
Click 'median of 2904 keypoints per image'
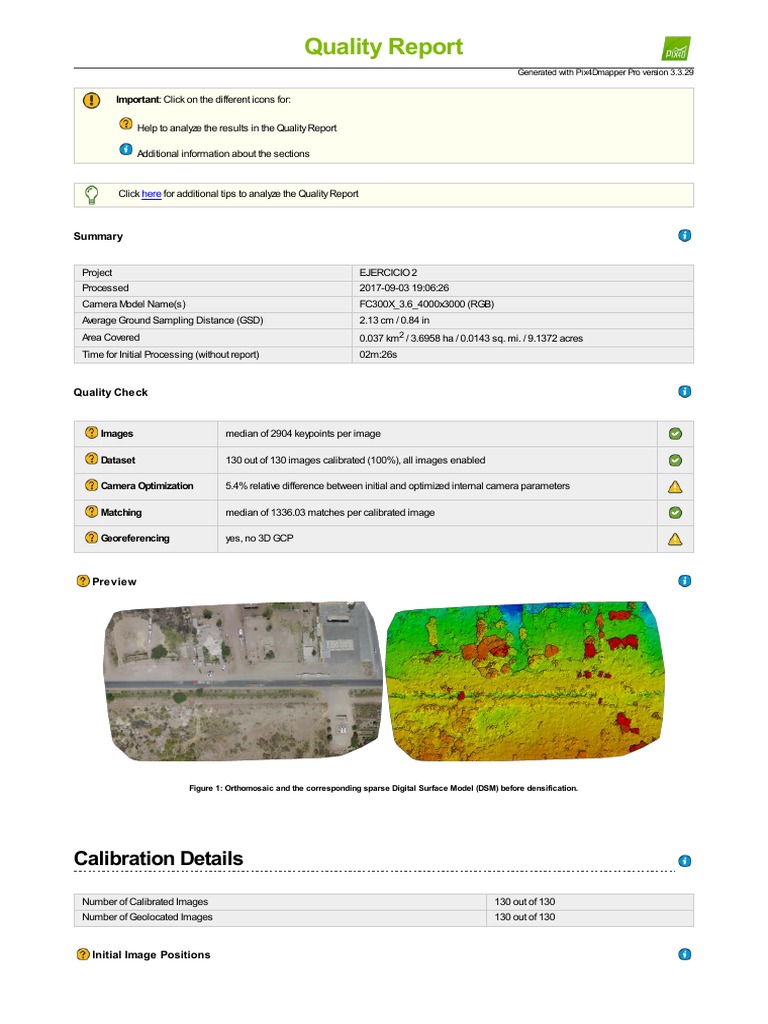pos(303,434)
